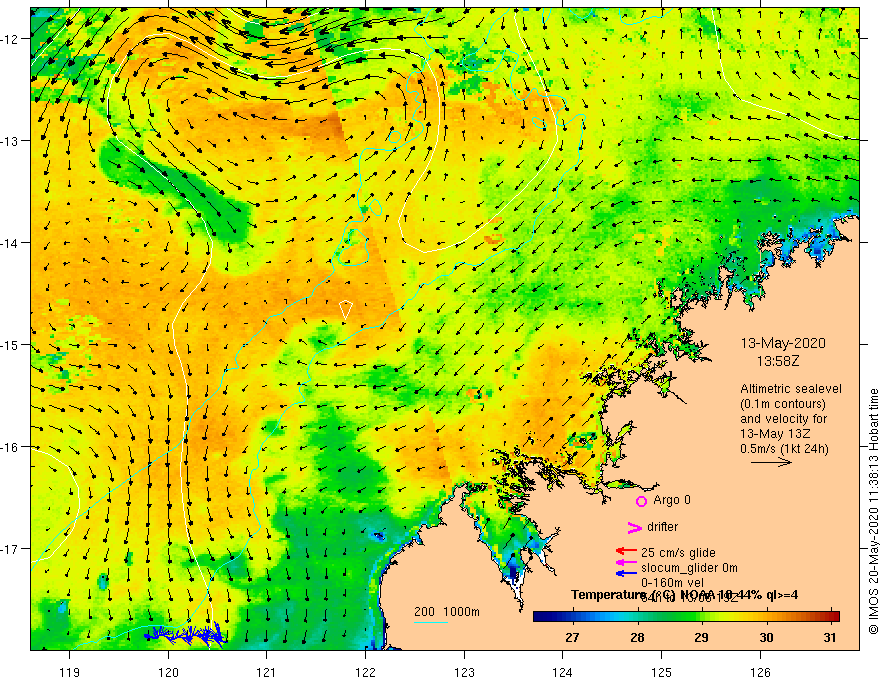
Task: Click the dark blue end of color bar
Action: pyautogui.click(x=540, y=617)
